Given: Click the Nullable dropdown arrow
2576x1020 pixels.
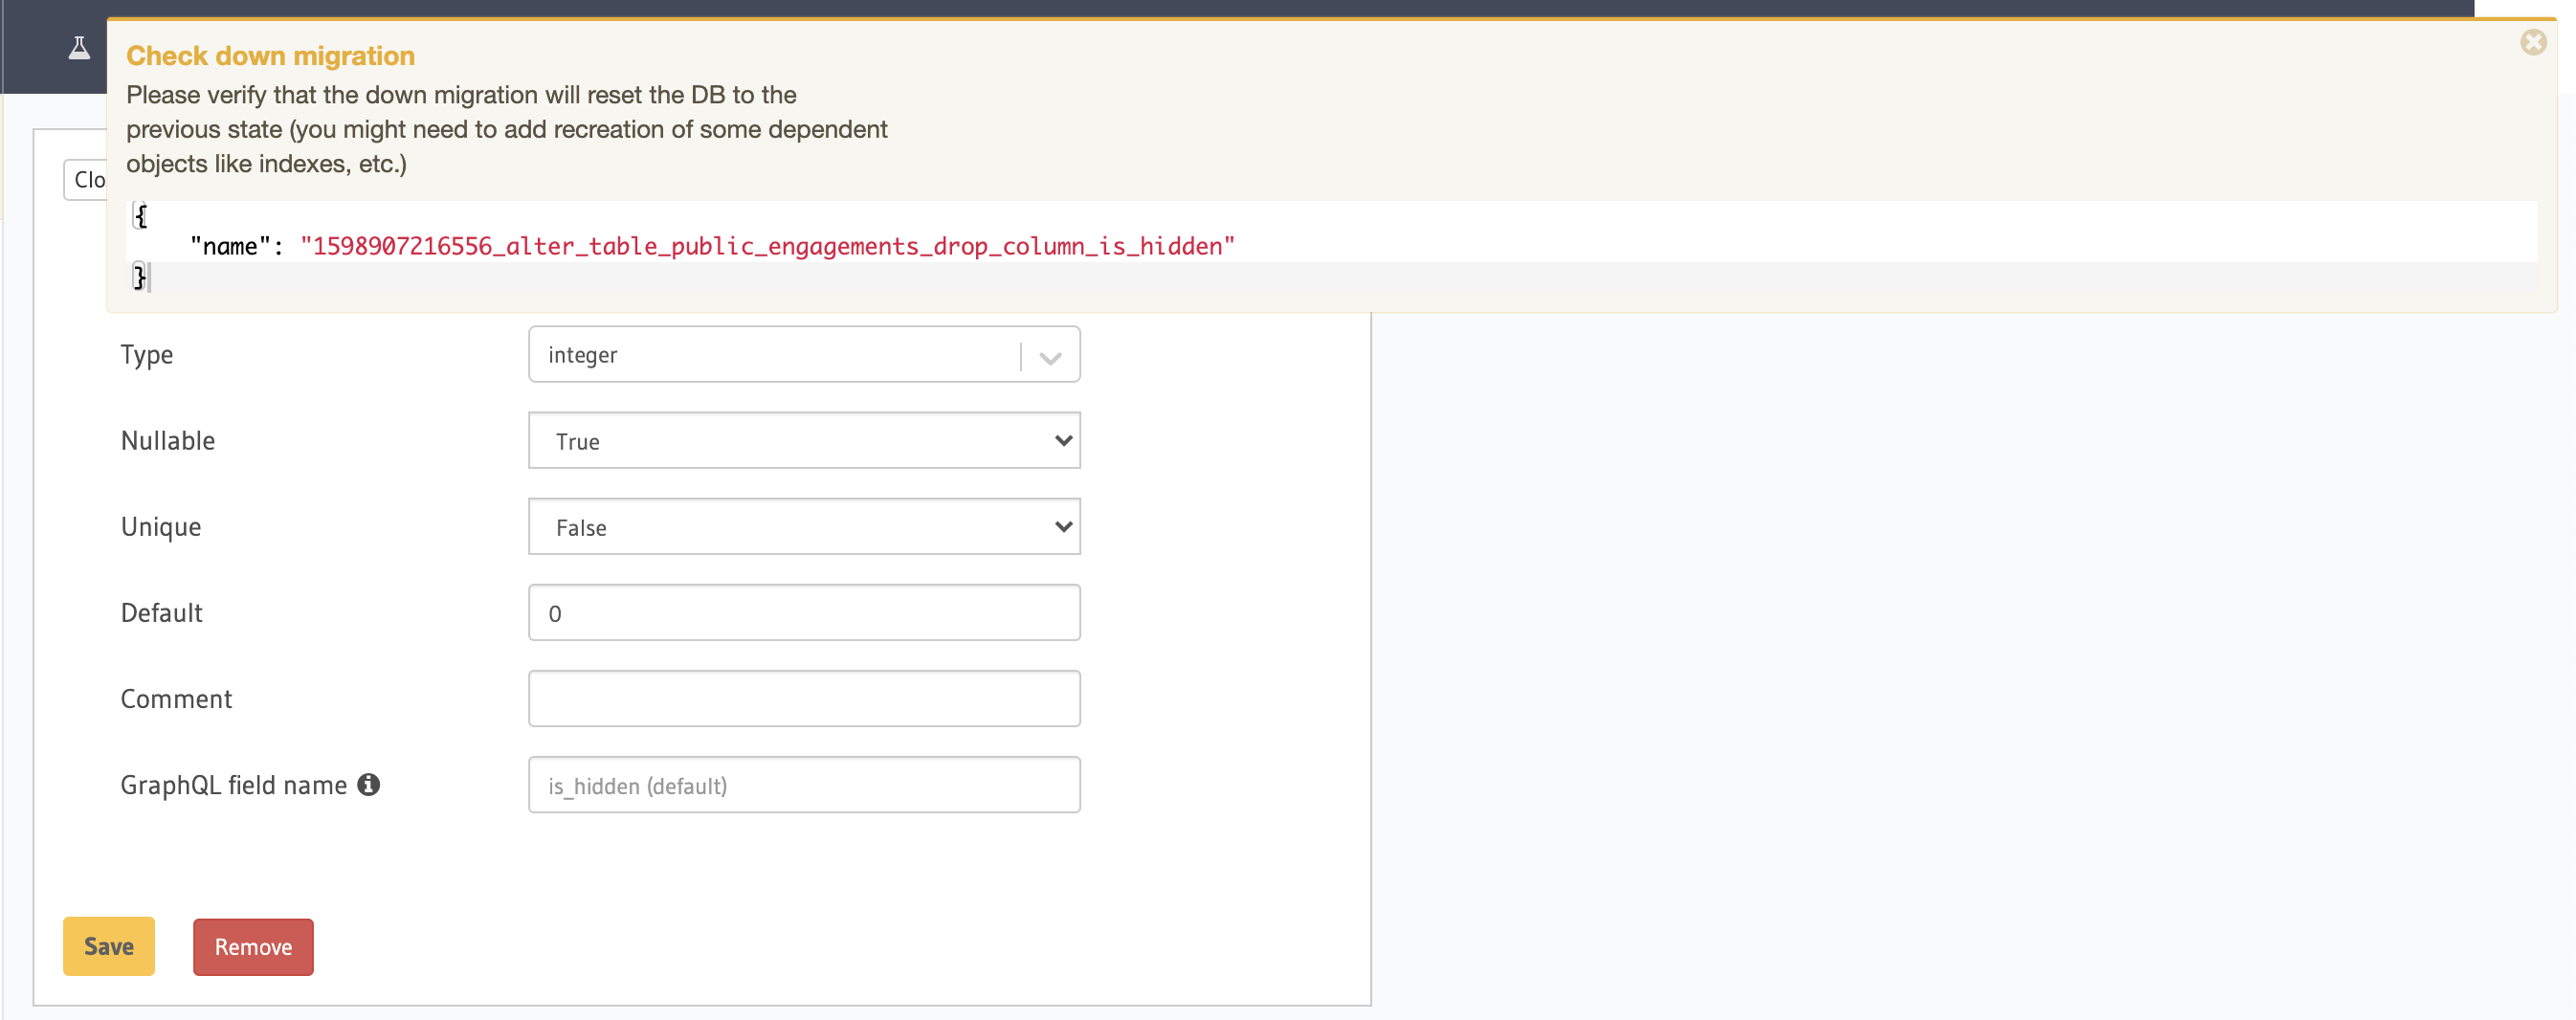Looking at the screenshot, I should point(1062,440).
